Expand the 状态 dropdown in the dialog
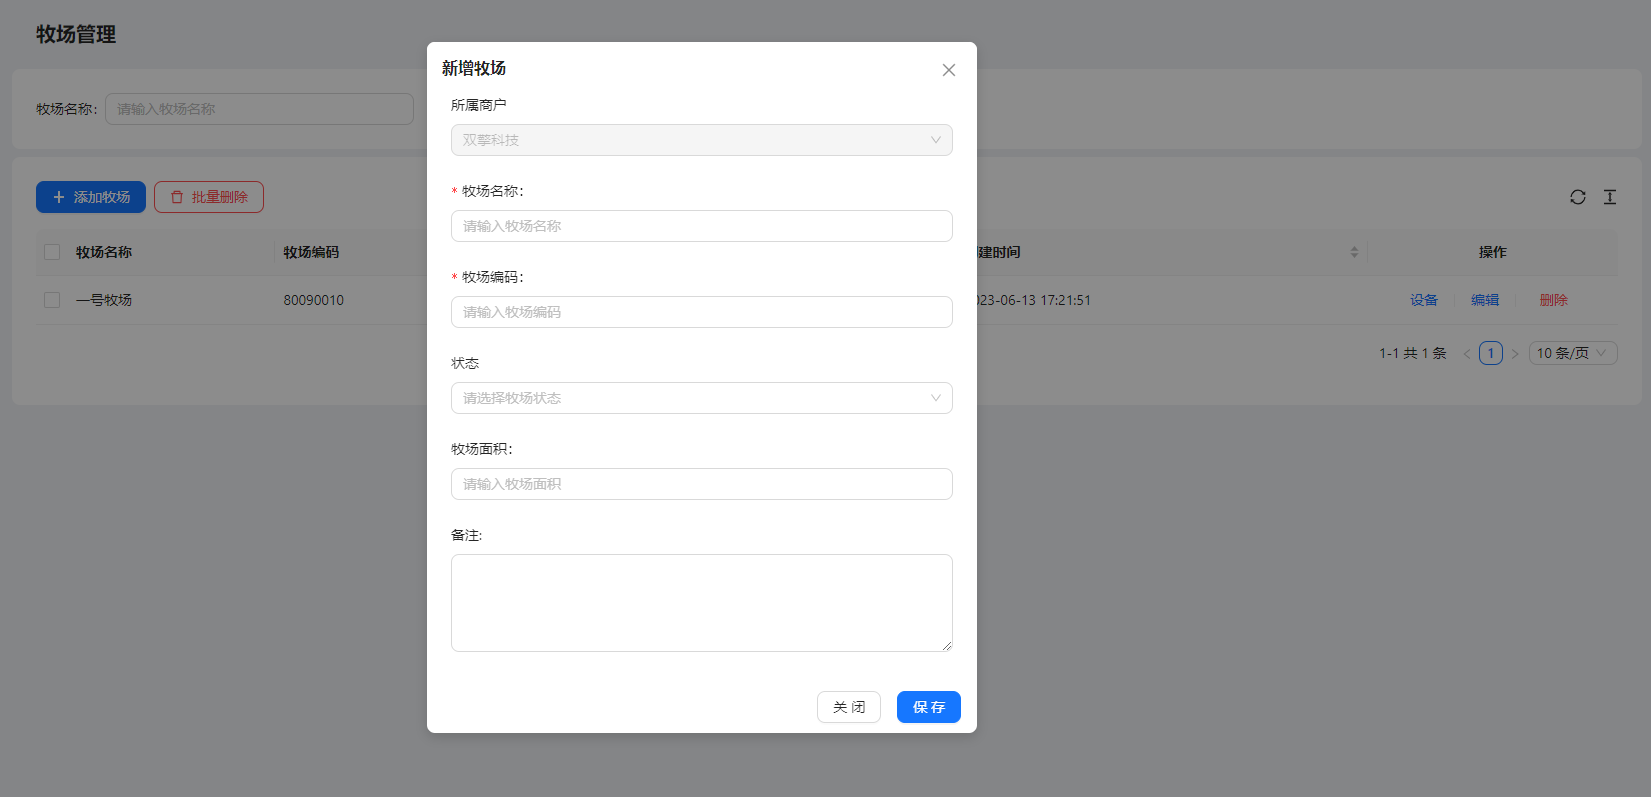Image resolution: width=1651 pixels, height=797 pixels. coord(702,398)
